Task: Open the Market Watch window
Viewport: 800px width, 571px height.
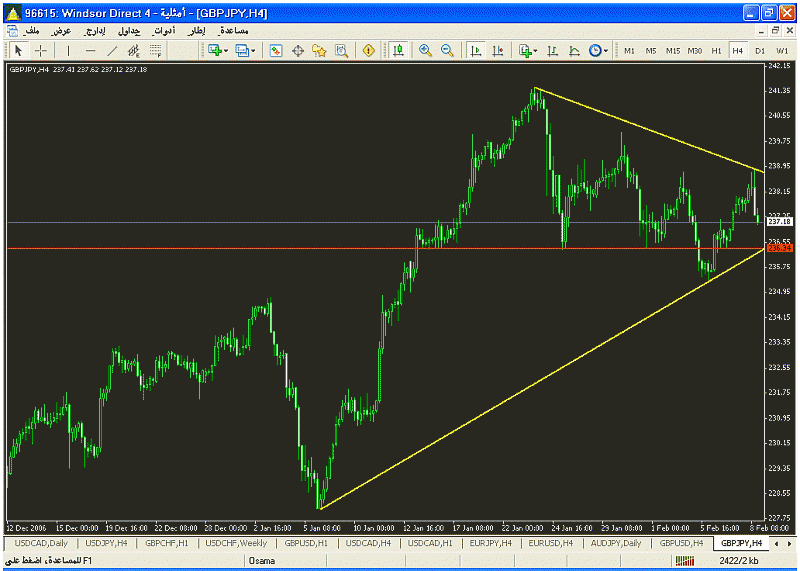Action: click(x=276, y=51)
